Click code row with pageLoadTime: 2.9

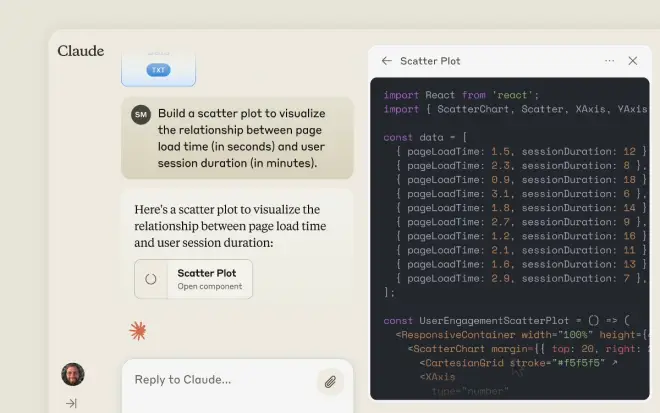(x=521, y=278)
